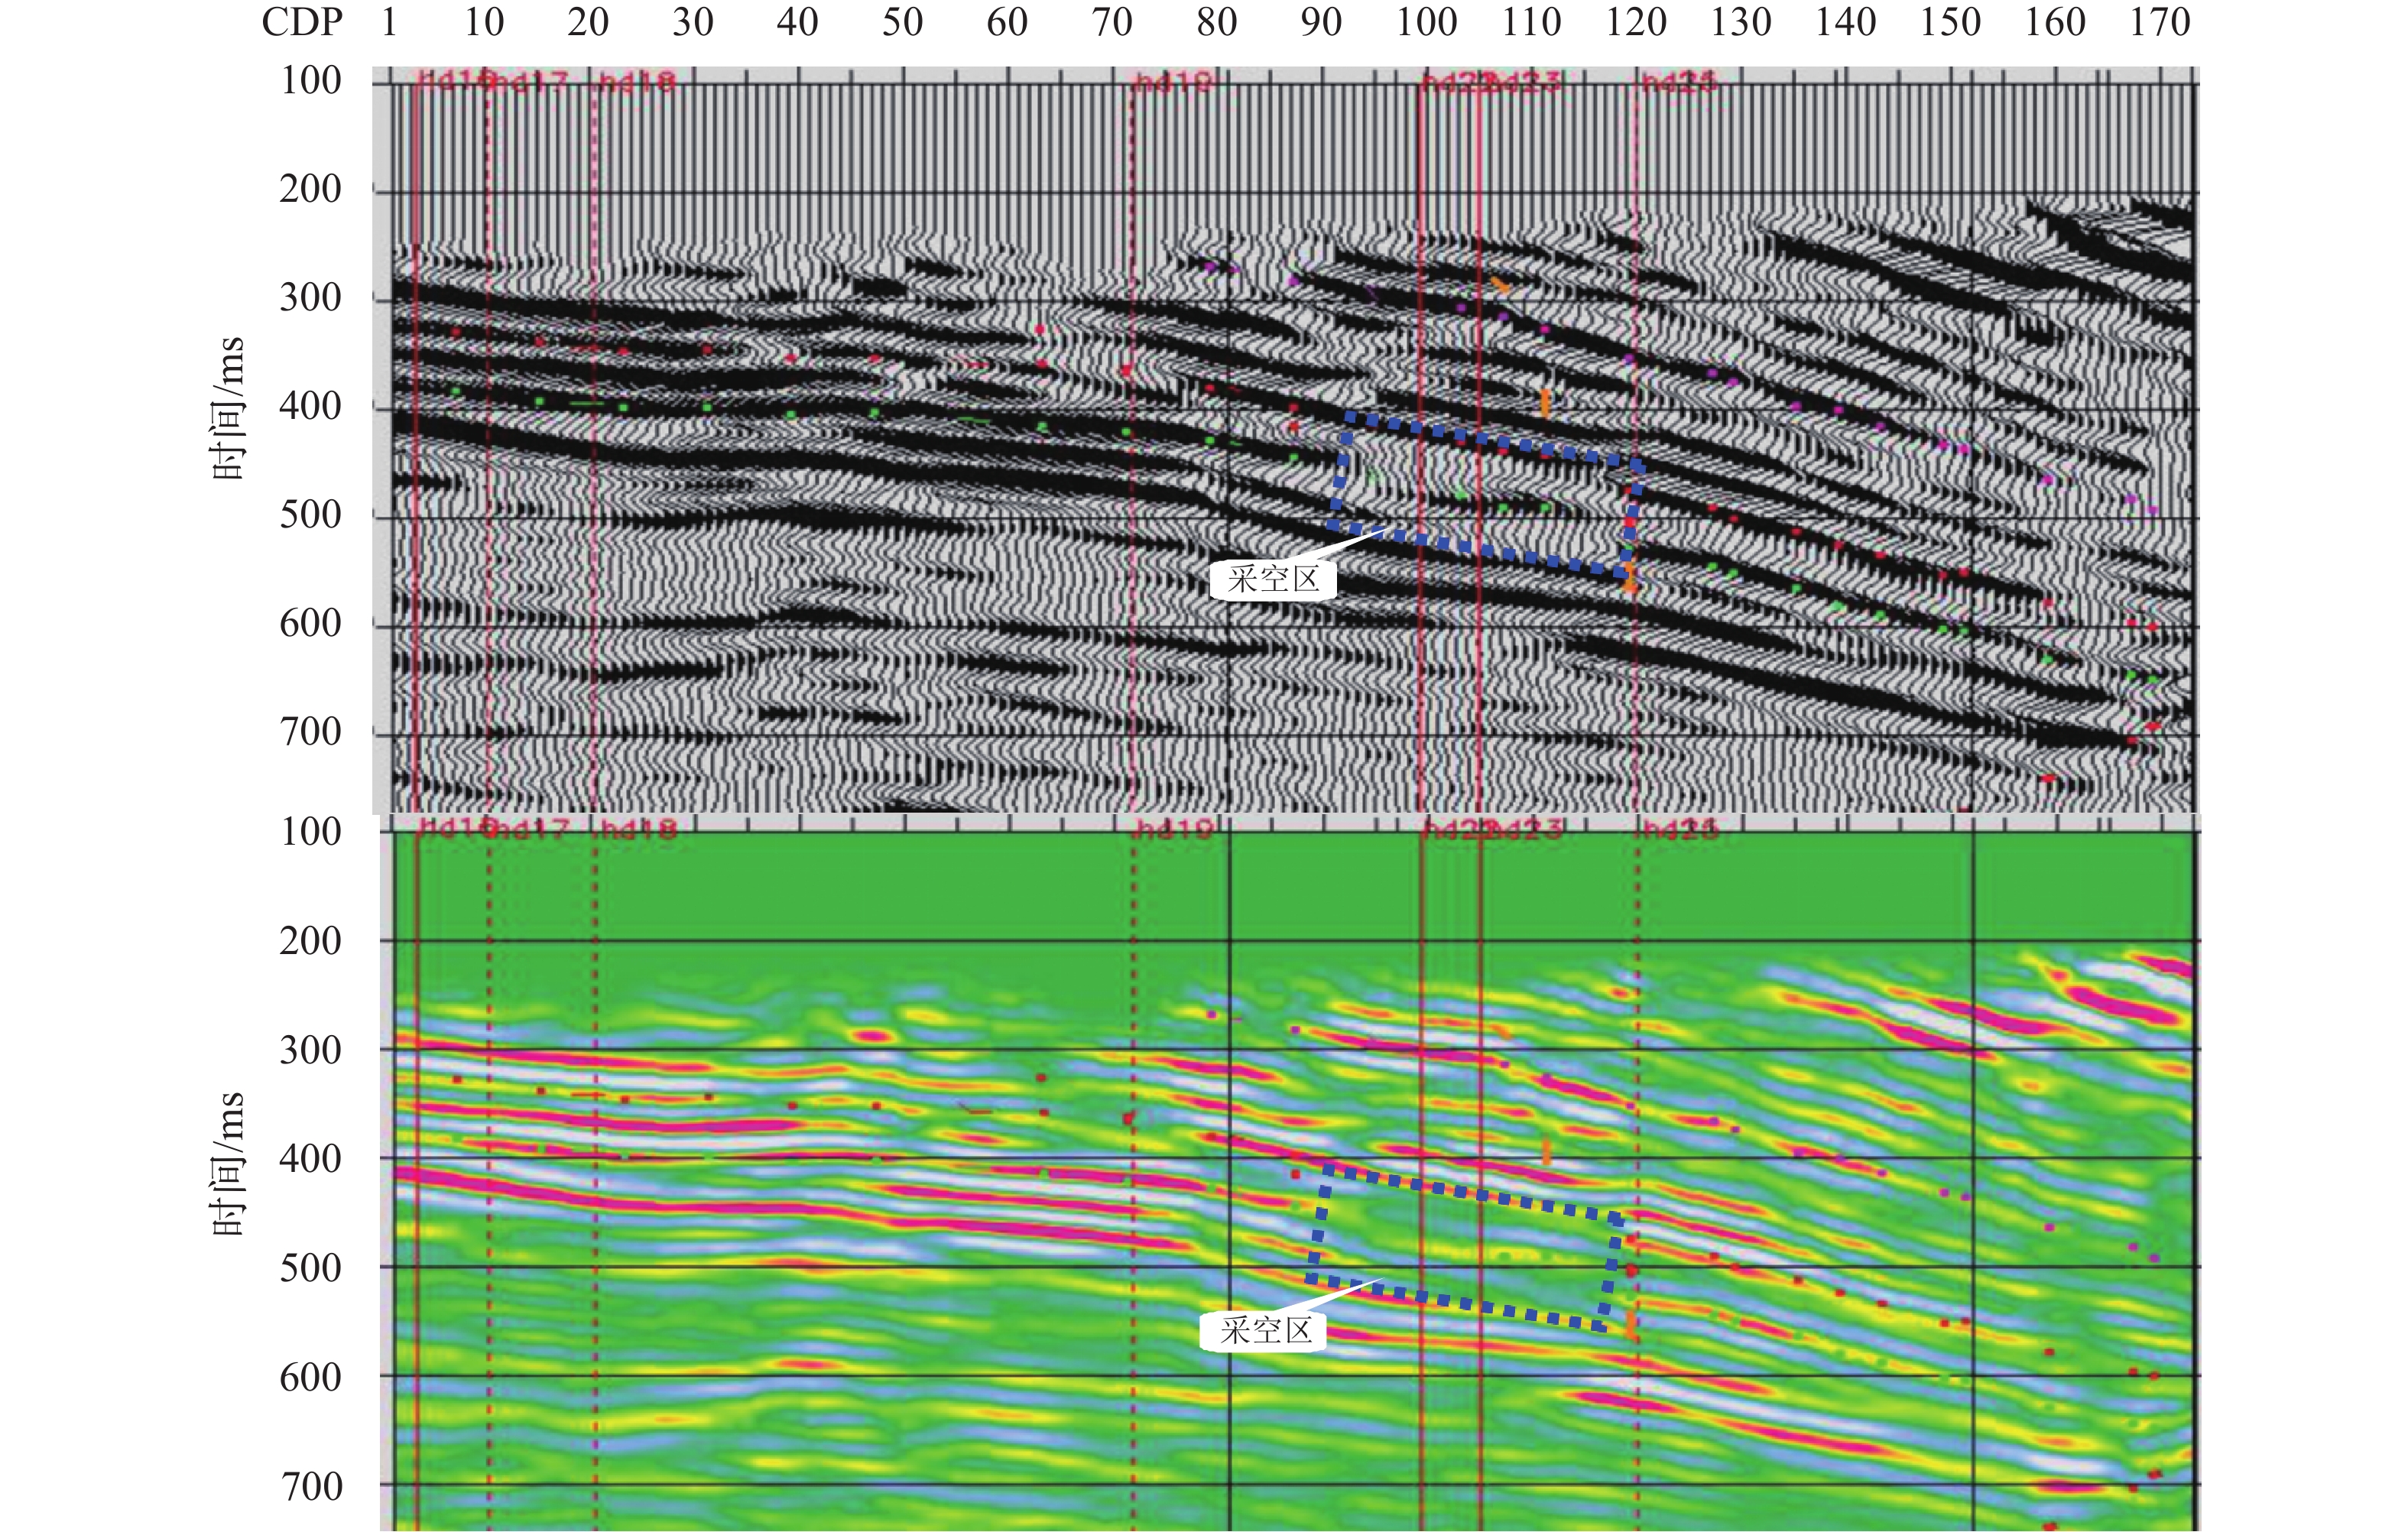Click time label 200 on the color section axis
The image size is (2408, 1532).
point(310,941)
